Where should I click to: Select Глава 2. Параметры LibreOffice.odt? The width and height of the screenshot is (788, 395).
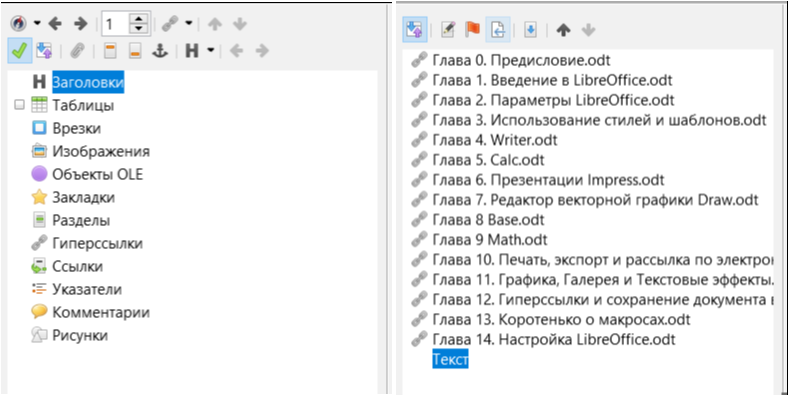click(x=553, y=100)
